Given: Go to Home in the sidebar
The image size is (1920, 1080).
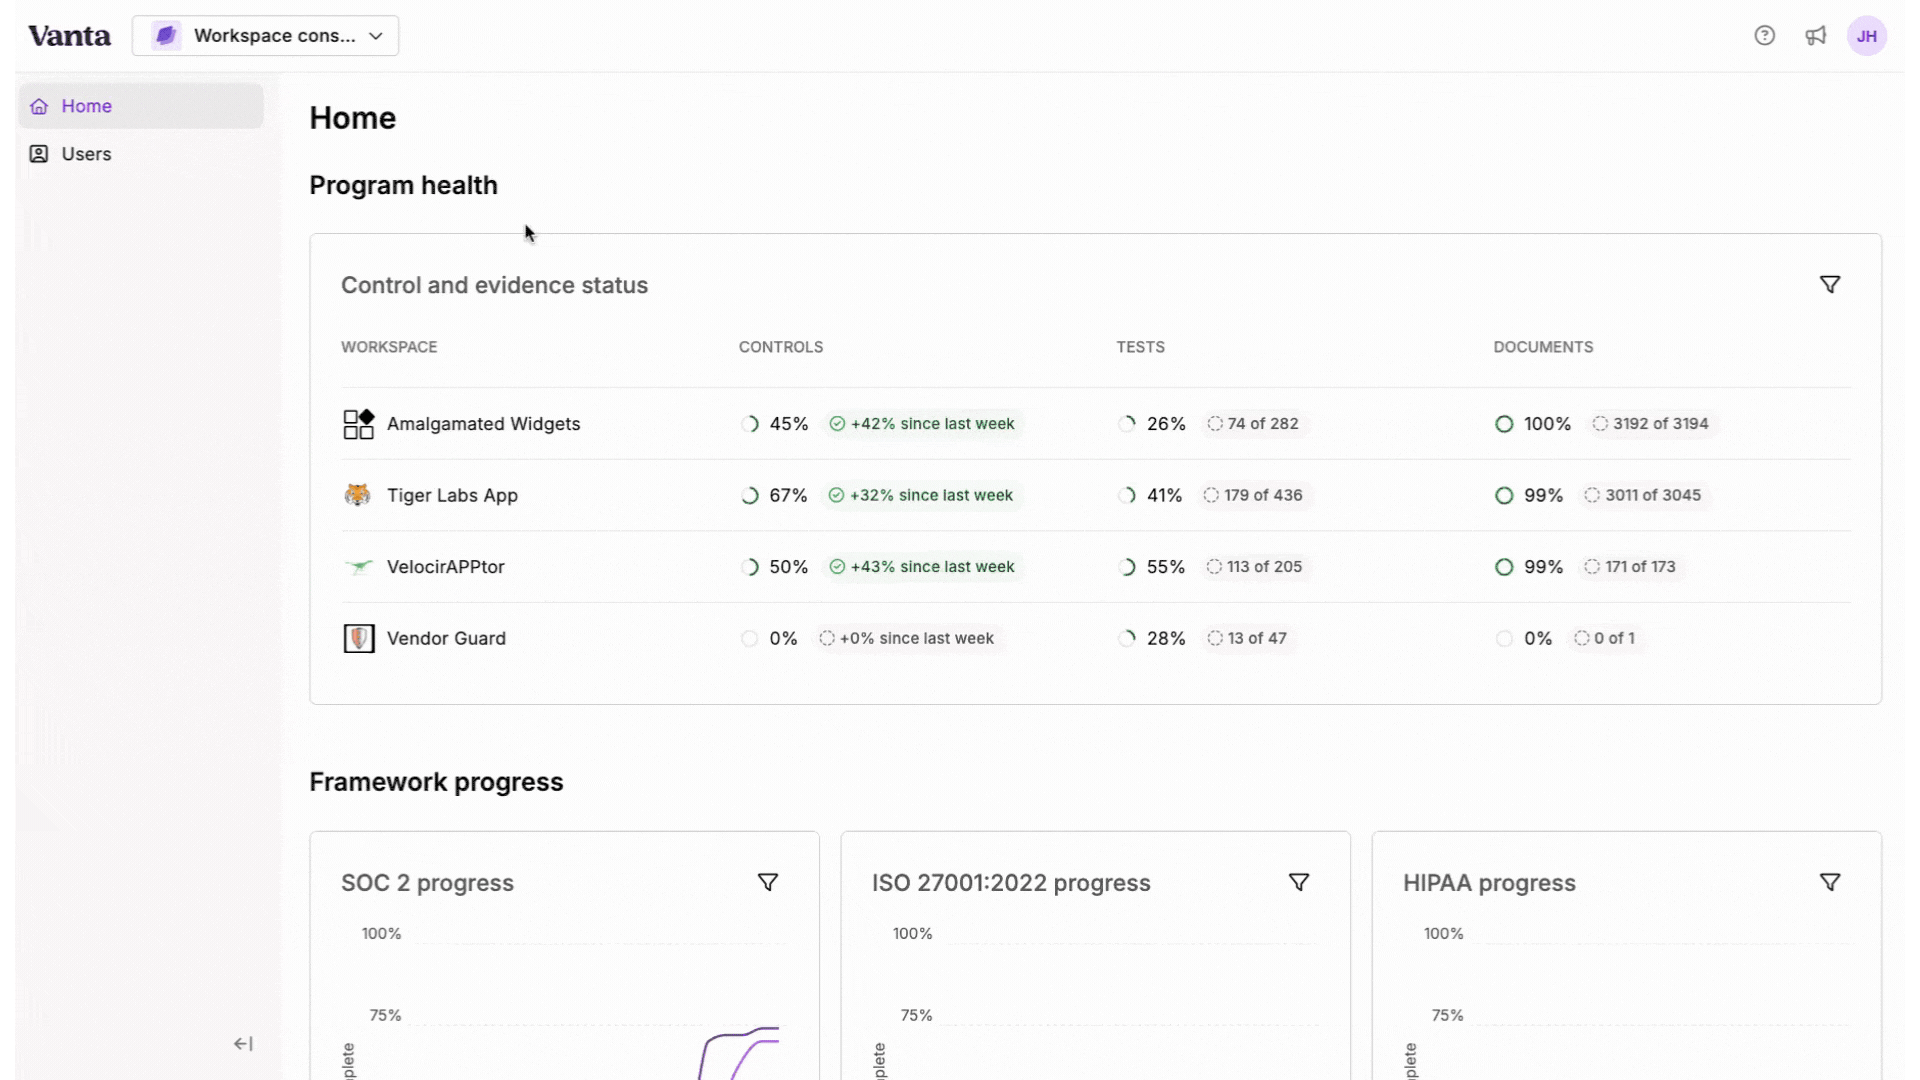Looking at the screenshot, I should 141,106.
